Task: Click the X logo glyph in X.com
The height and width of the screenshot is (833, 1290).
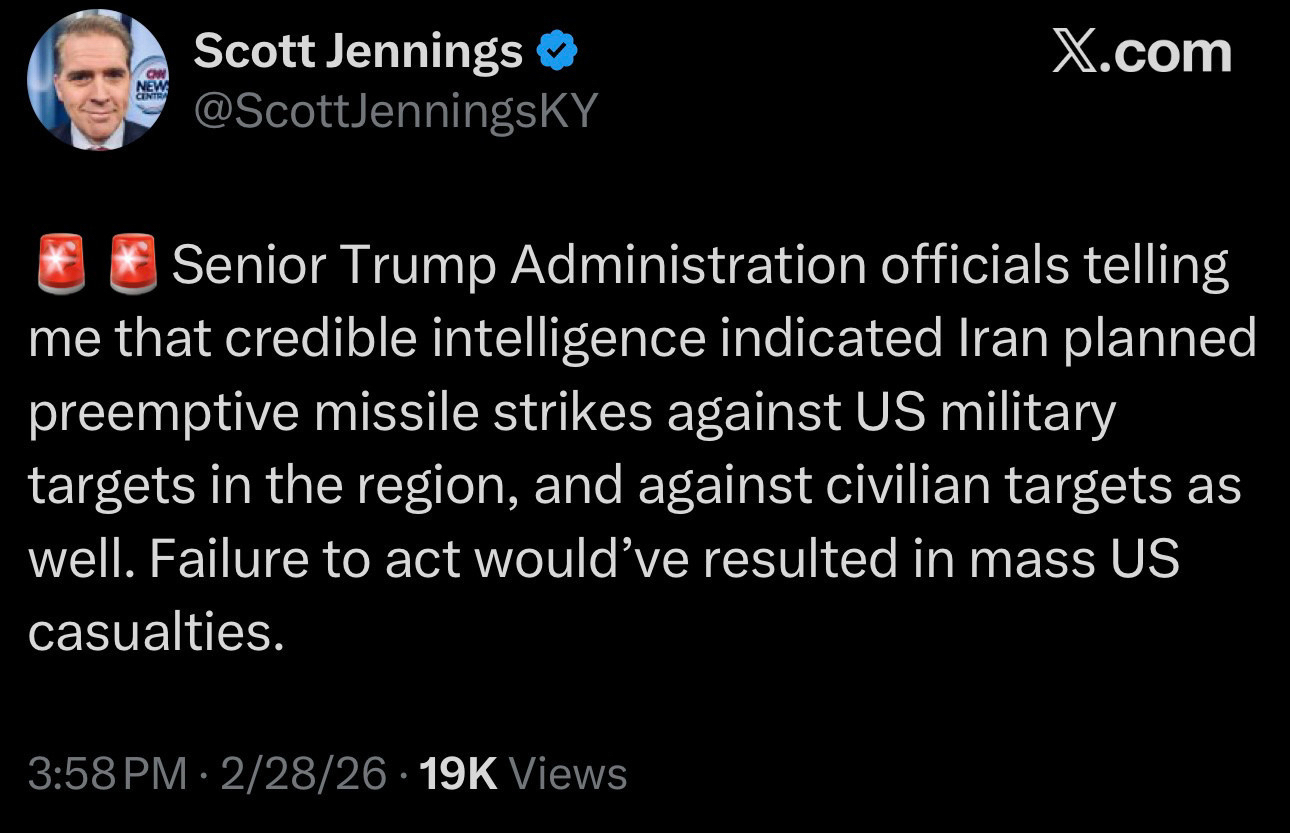Action: click(1075, 52)
